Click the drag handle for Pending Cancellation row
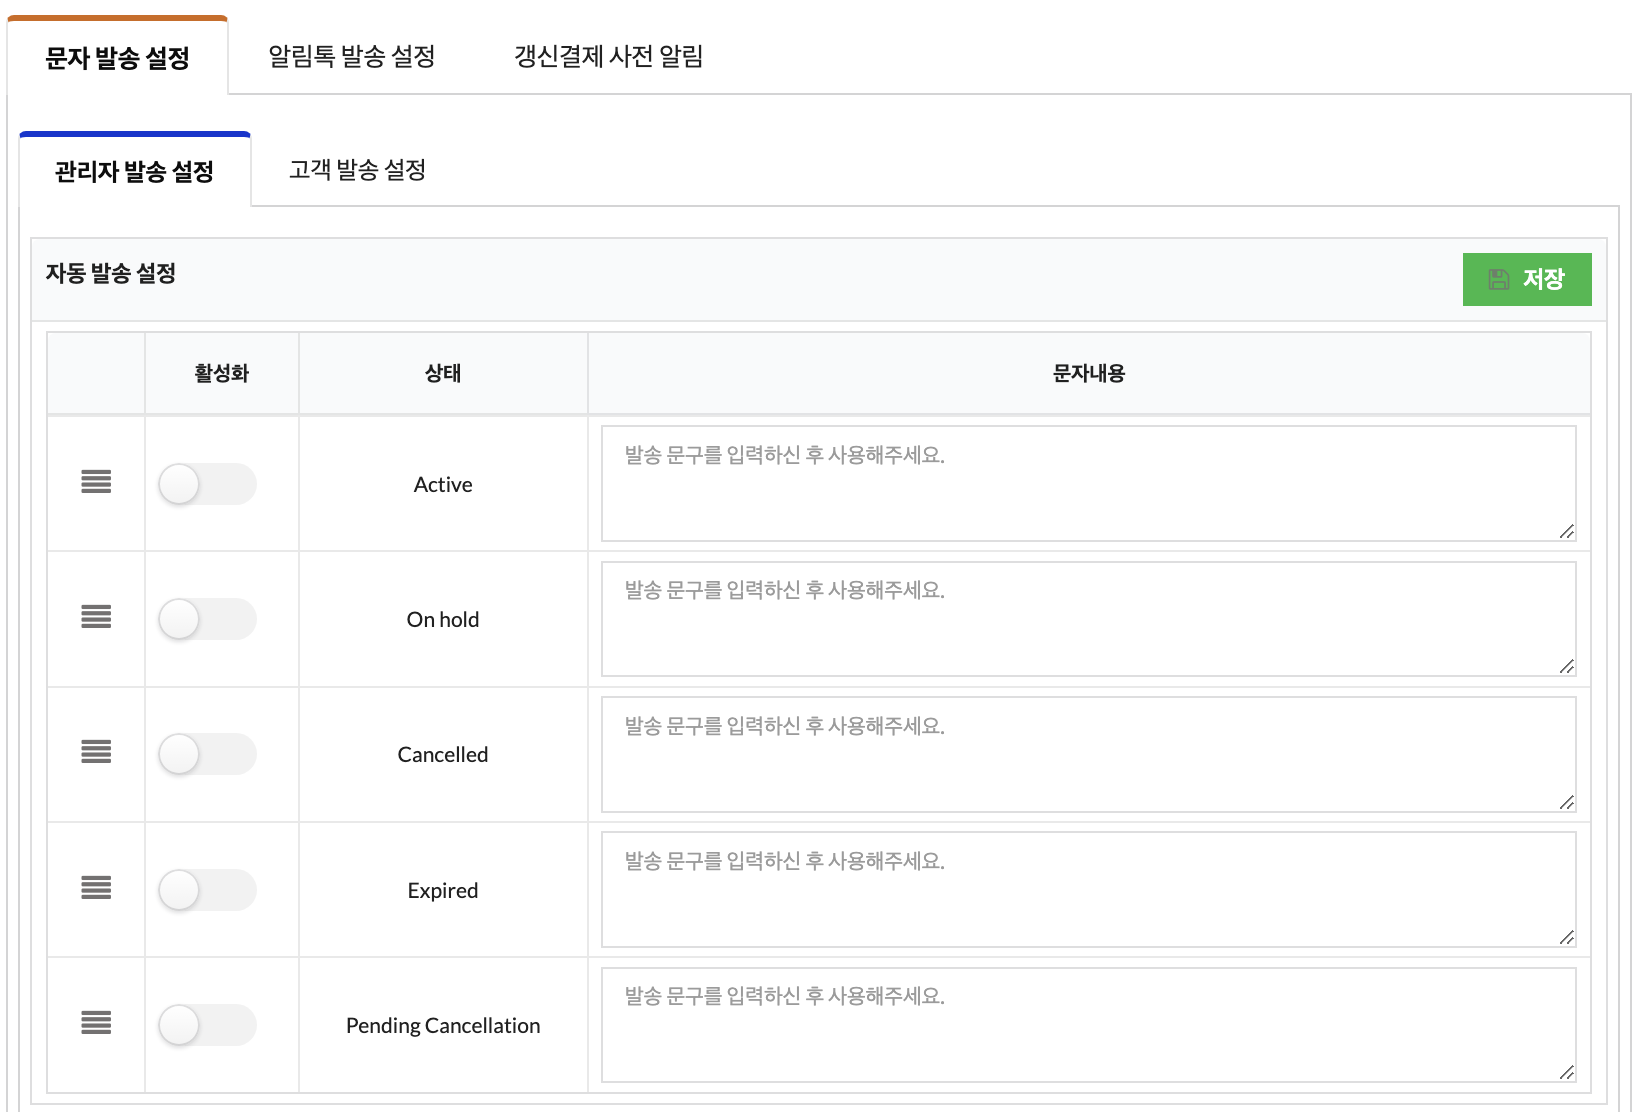This screenshot has height=1112, width=1642. pyautogui.click(x=96, y=1023)
